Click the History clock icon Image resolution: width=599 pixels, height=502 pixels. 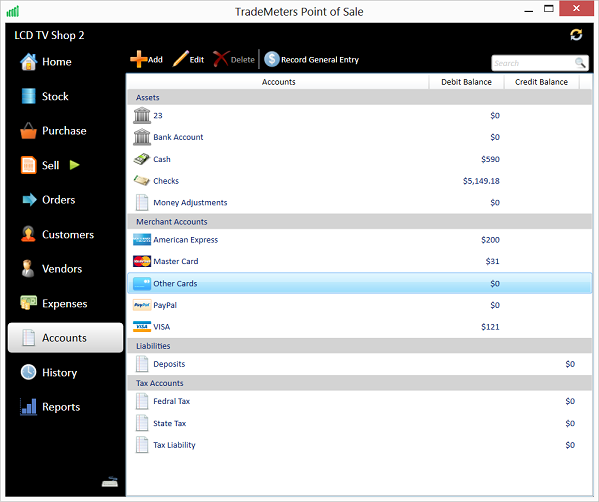(x=28, y=372)
